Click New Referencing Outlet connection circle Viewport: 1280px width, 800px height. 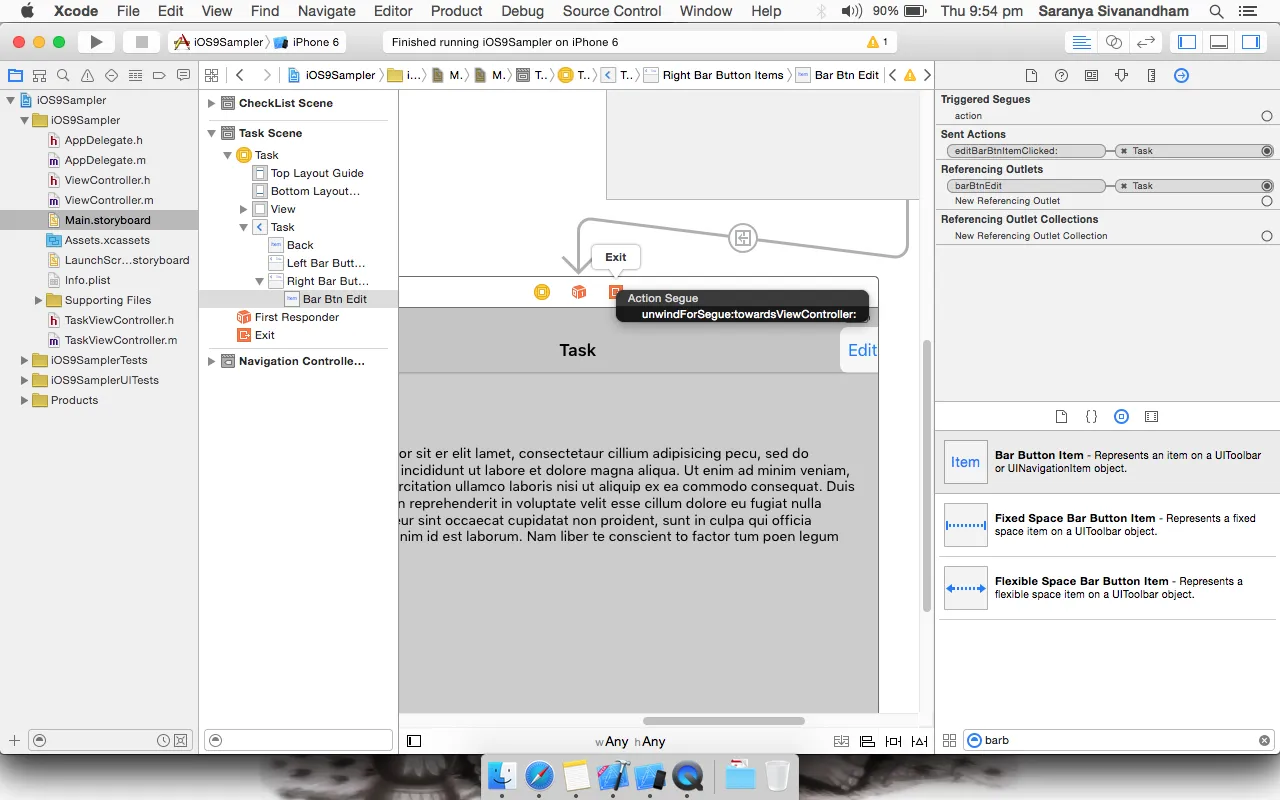coord(1267,201)
